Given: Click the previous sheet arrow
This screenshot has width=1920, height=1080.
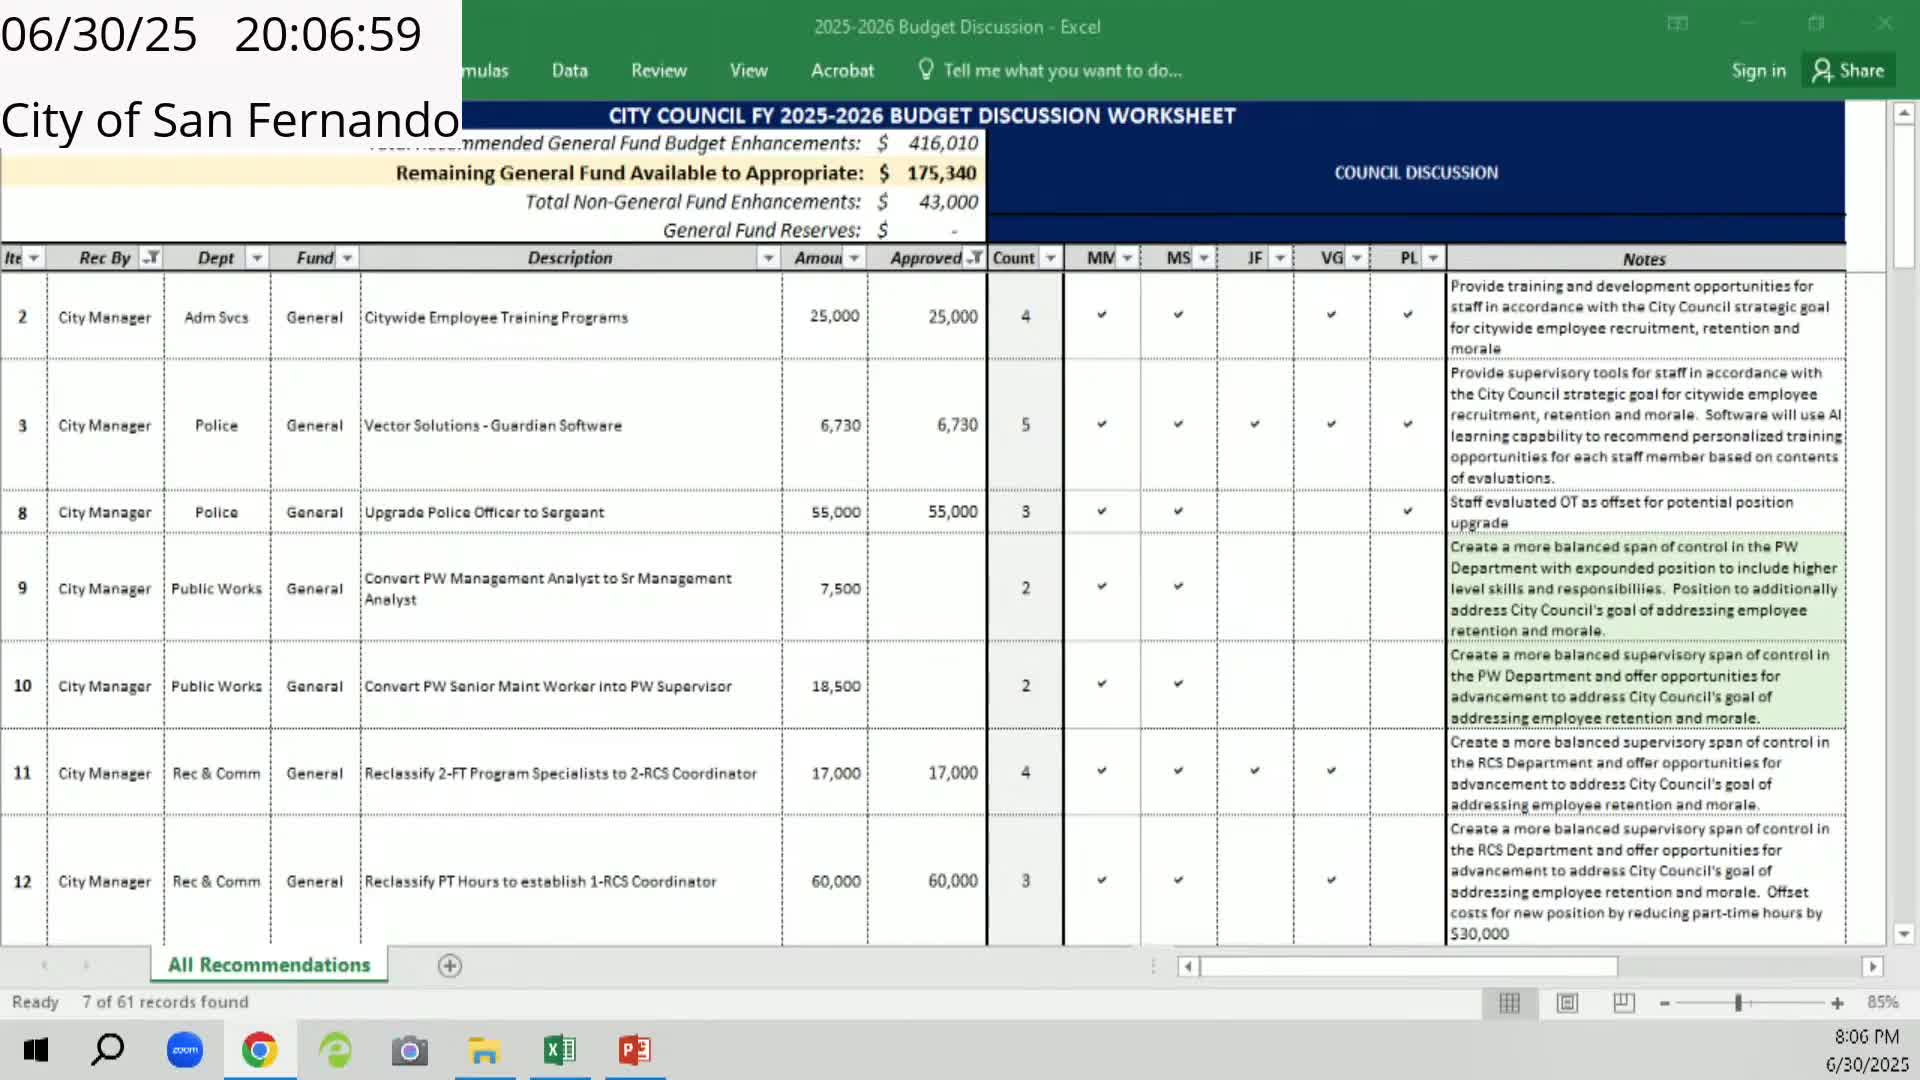Looking at the screenshot, I should point(45,965).
